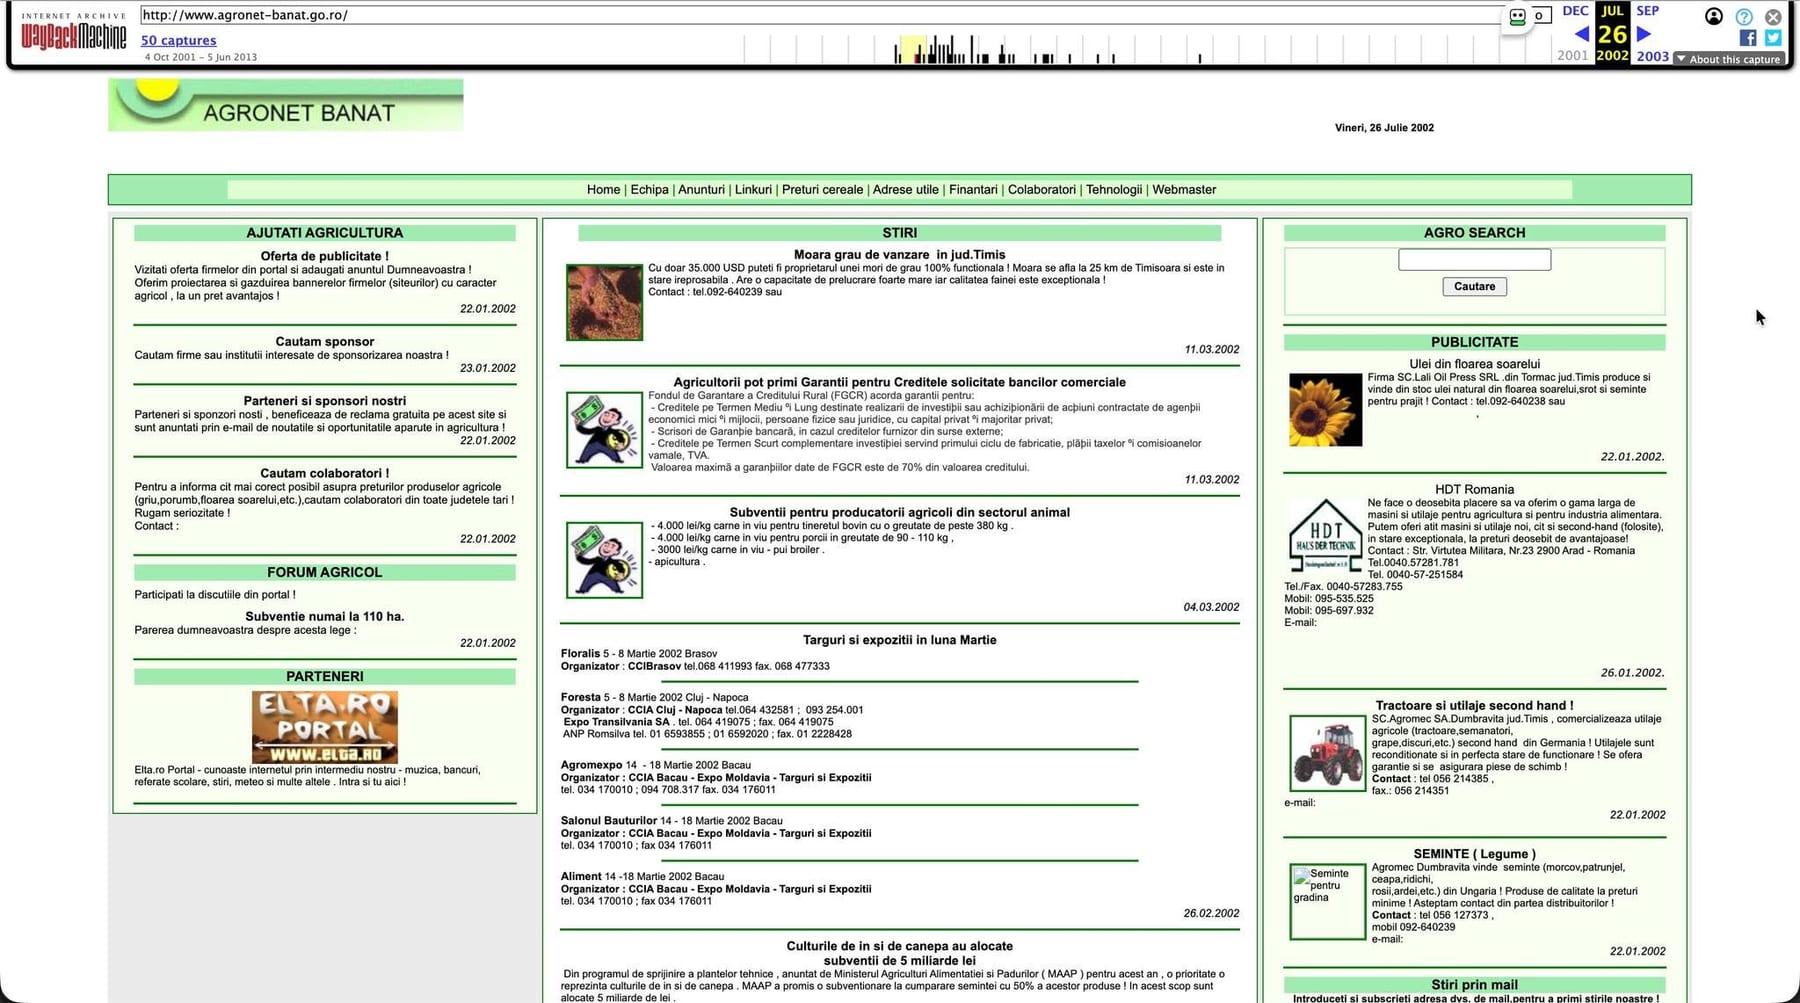
Task: Select the highlighted year on the captures sparkline
Action: click(912, 49)
